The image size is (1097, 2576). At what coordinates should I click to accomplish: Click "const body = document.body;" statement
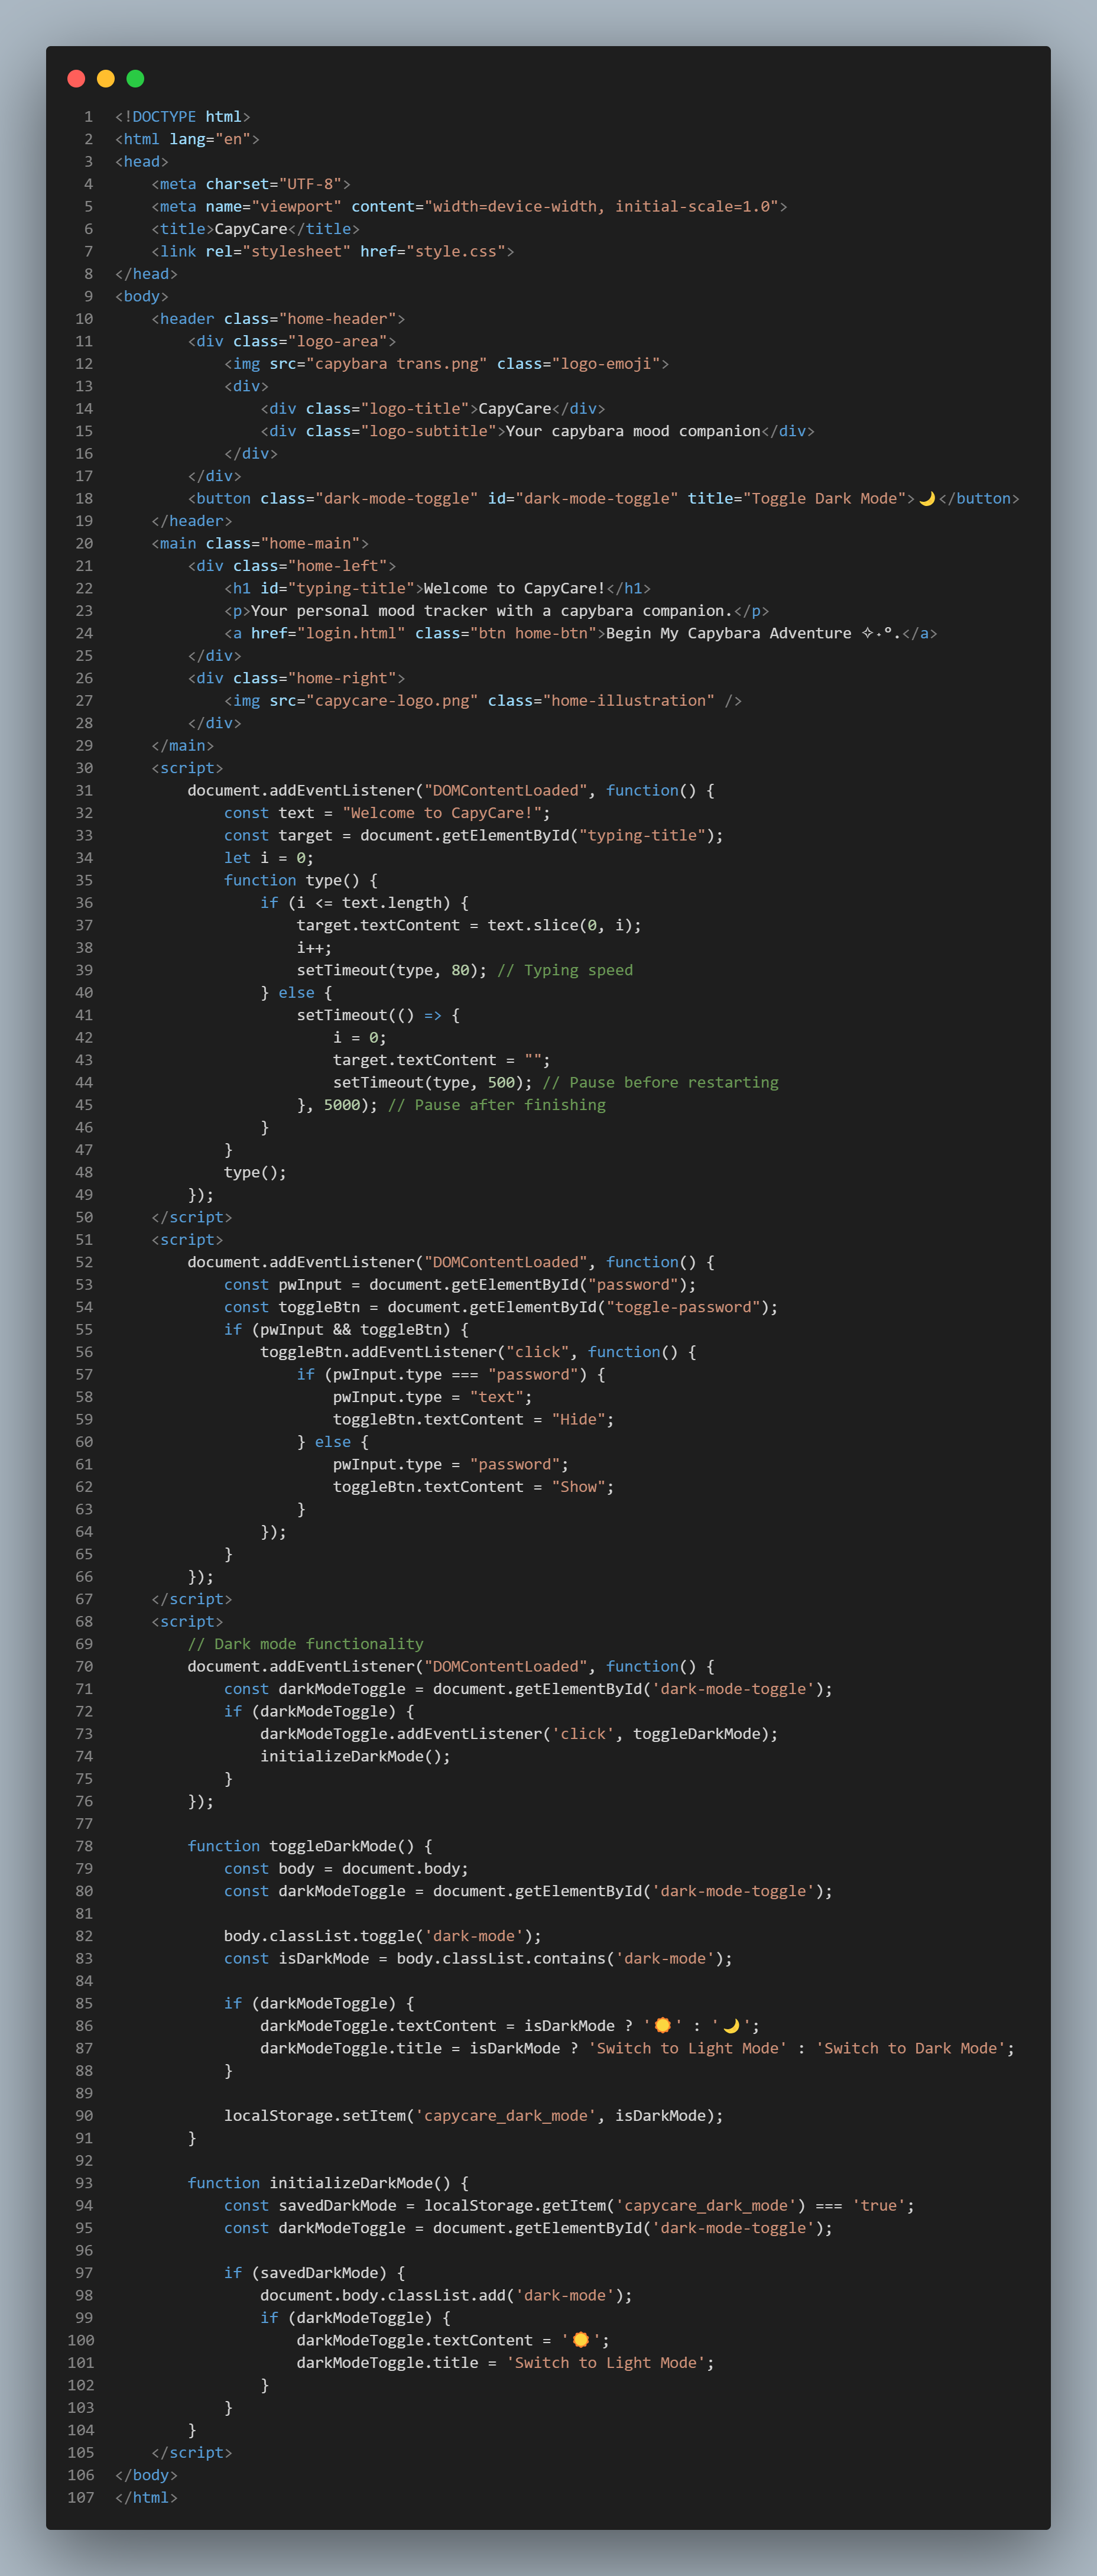[x=346, y=1869]
